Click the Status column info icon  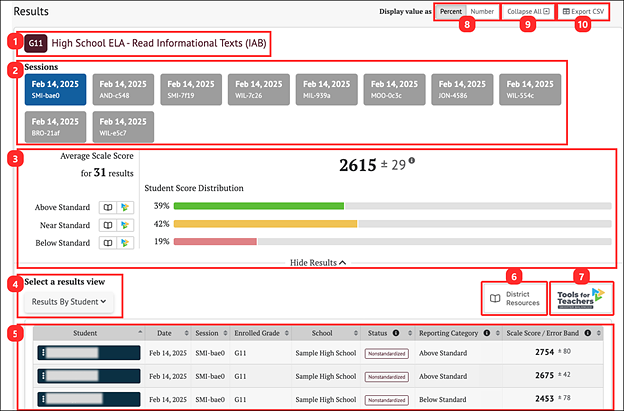coord(397,333)
